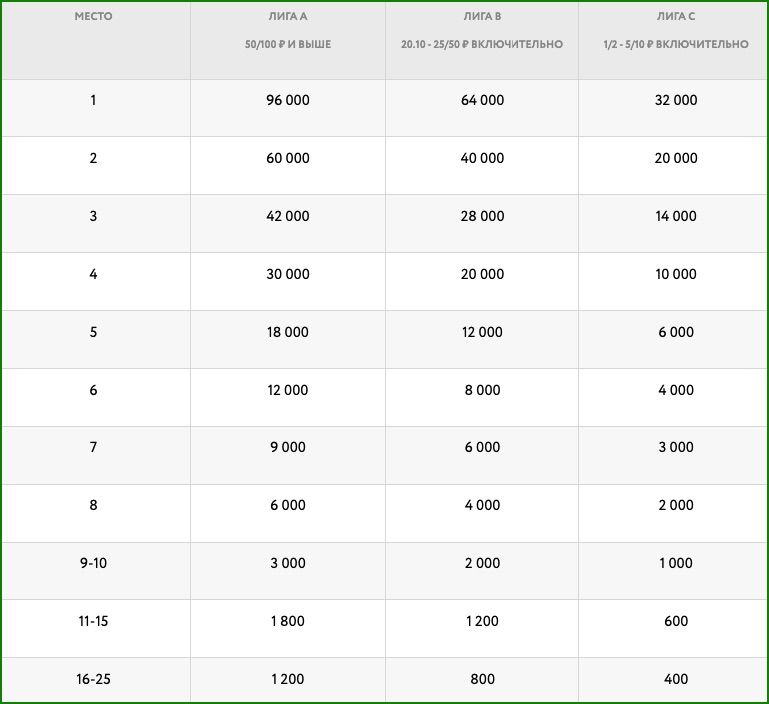Select the 42 000 cell in Лига A
The height and width of the screenshot is (704, 769).
coord(288,216)
